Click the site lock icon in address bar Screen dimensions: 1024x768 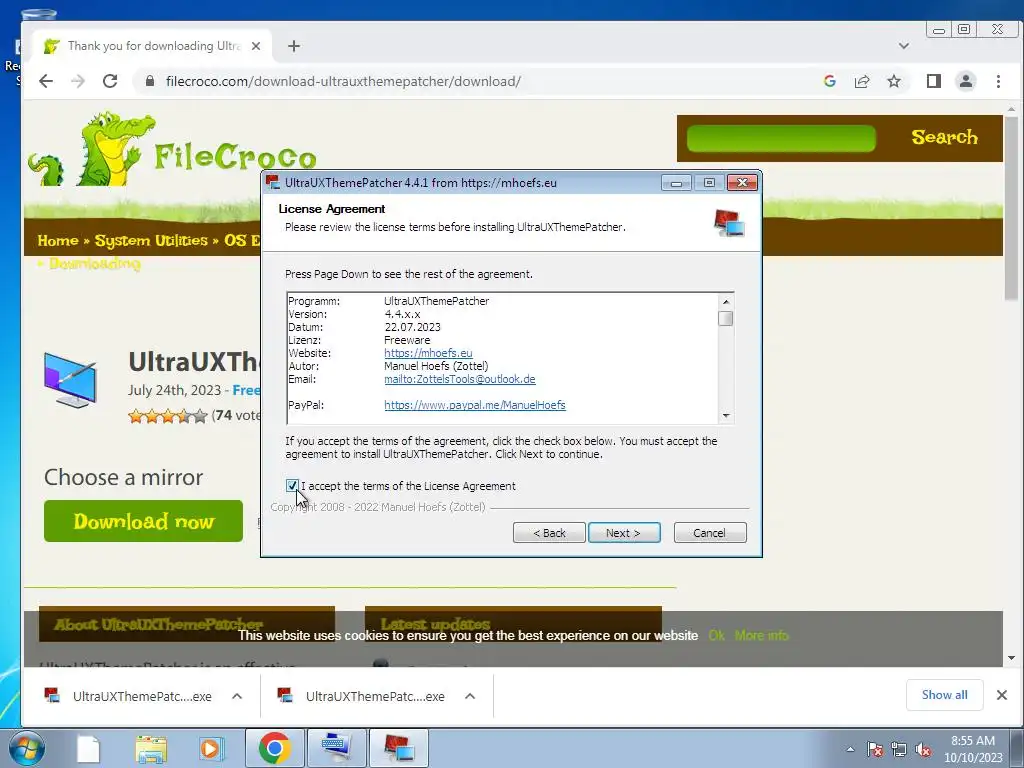[150, 81]
